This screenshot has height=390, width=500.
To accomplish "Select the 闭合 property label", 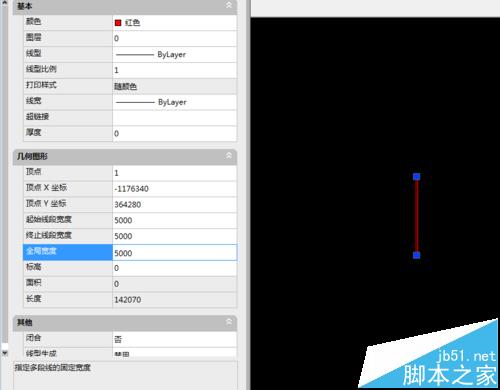I will click(x=33, y=338).
